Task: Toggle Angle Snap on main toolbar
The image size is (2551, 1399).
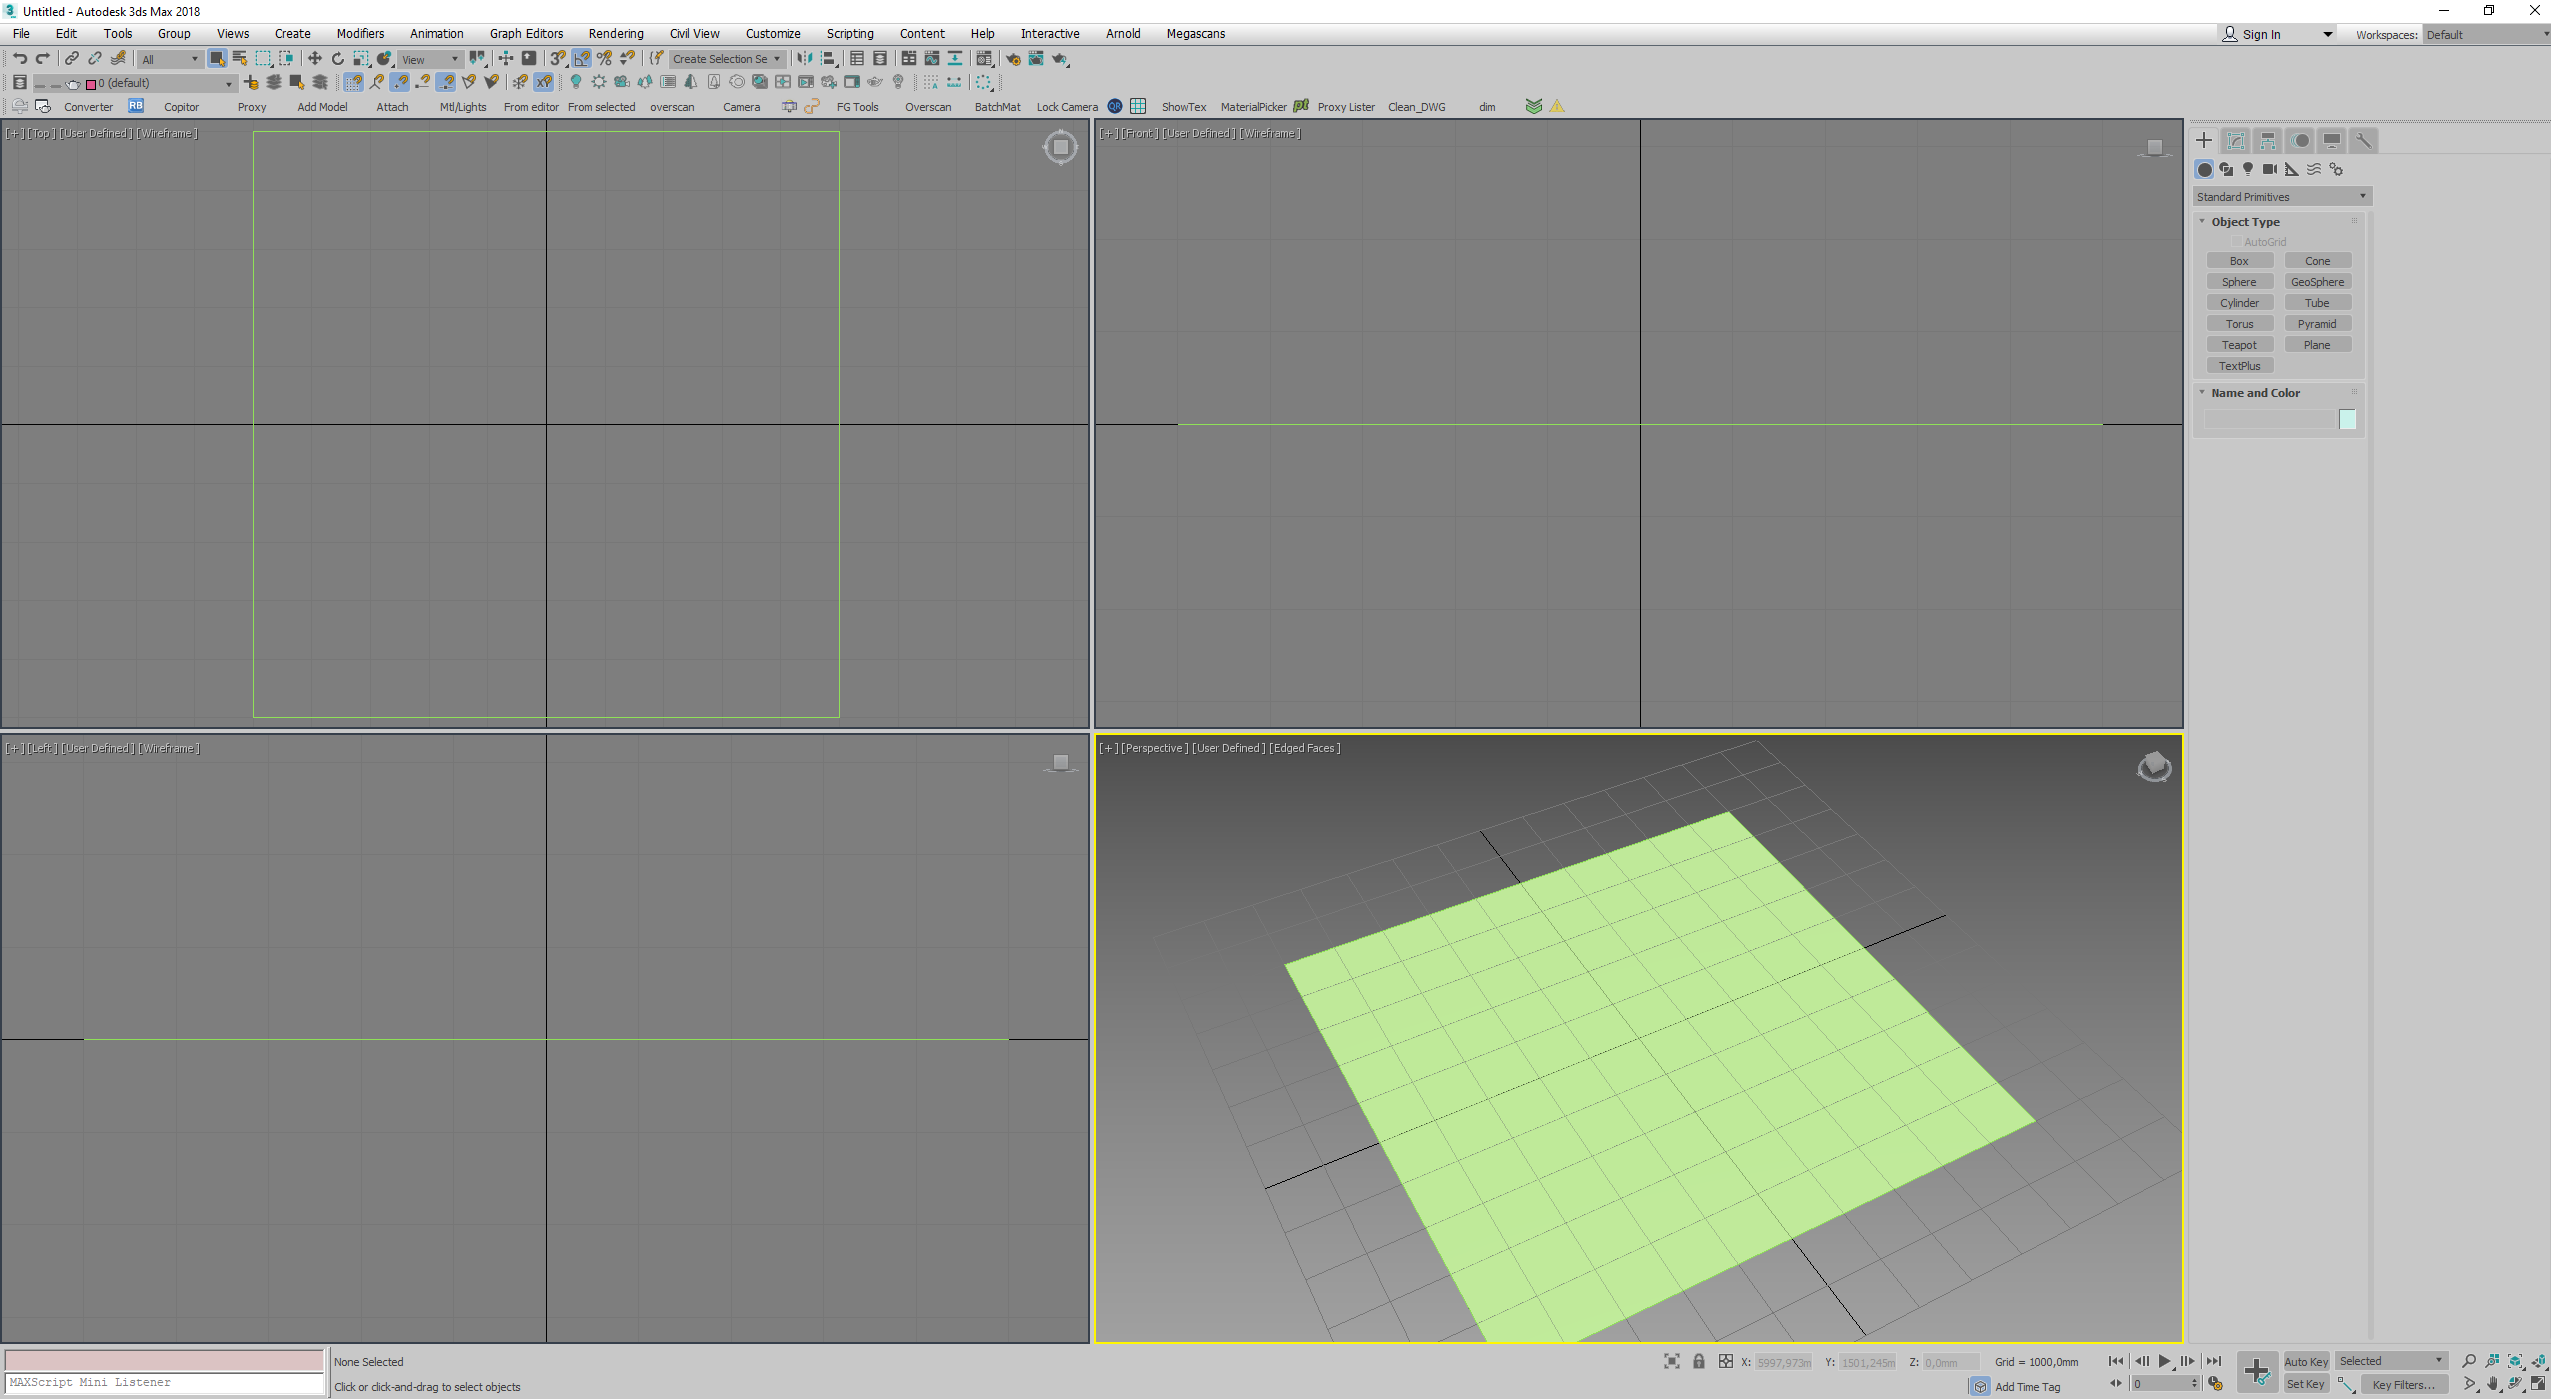Action: (581, 59)
